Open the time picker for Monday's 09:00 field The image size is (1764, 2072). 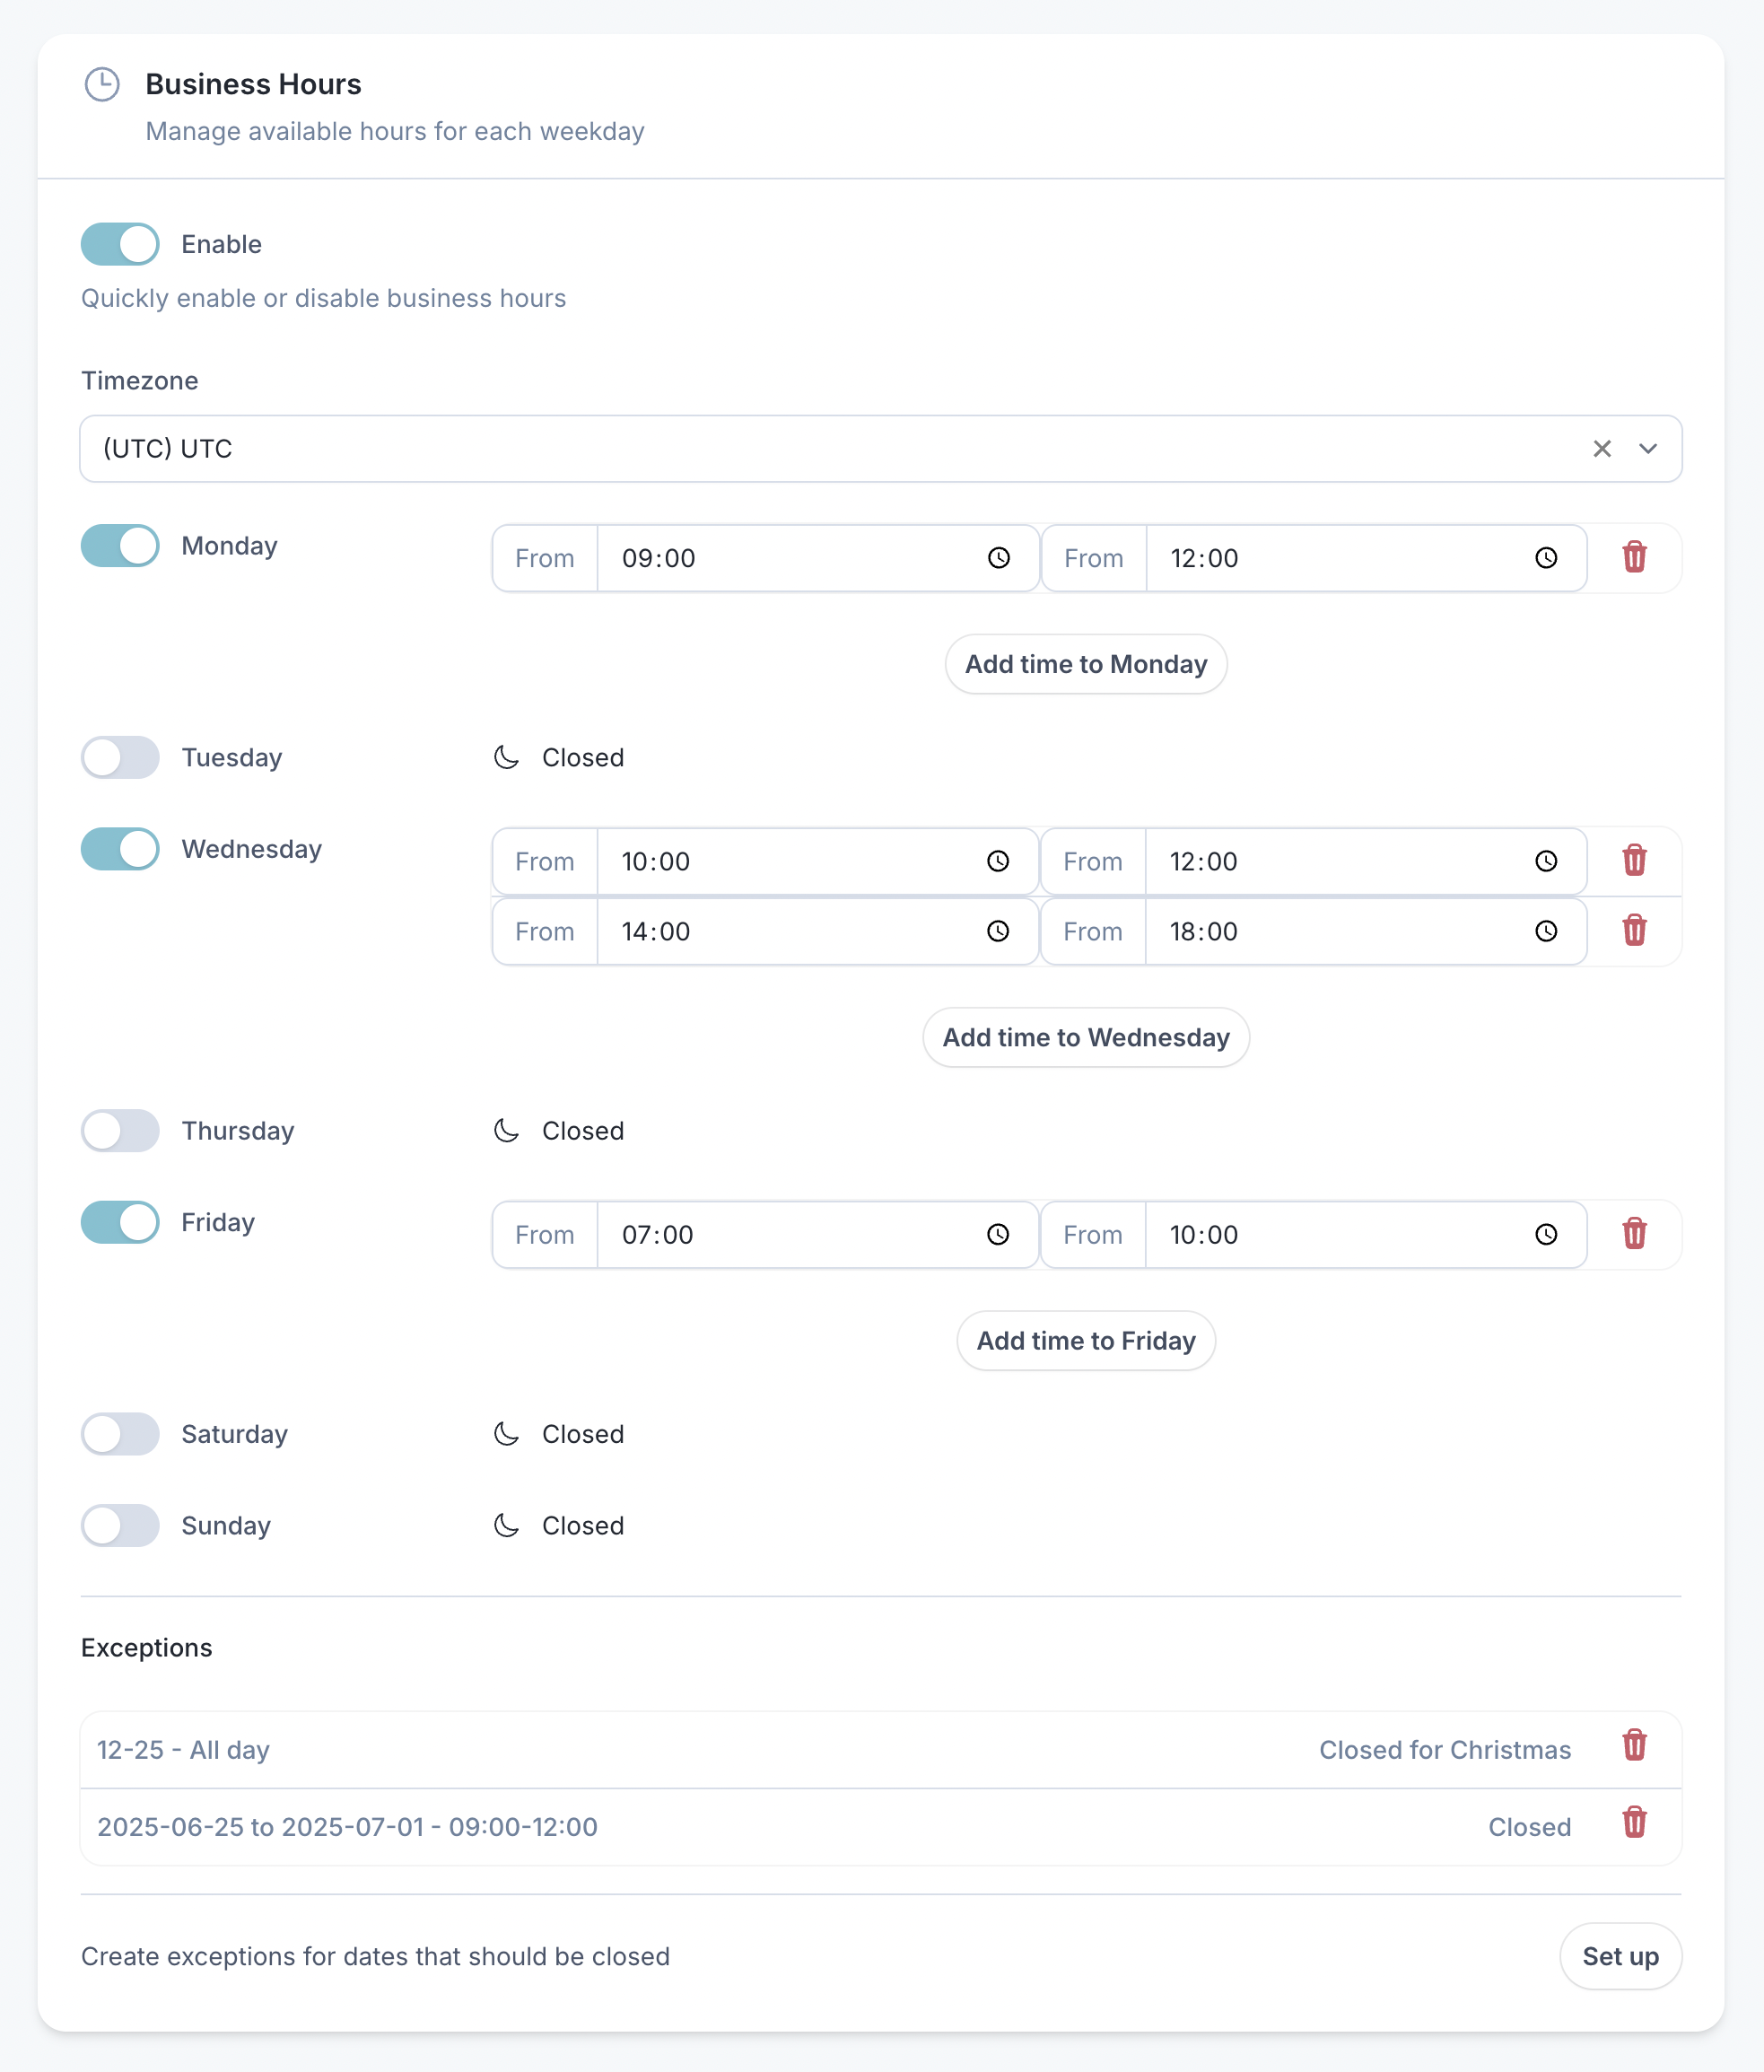pyautogui.click(x=999, y=558)
